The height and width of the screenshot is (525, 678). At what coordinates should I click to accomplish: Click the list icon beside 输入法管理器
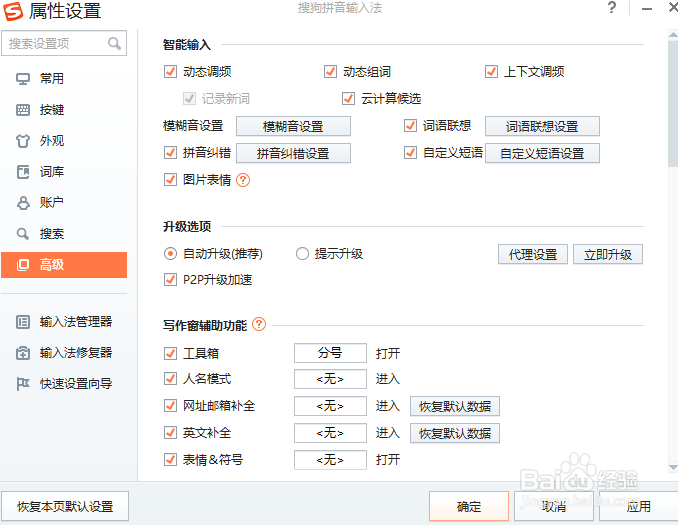coord(23,322)
